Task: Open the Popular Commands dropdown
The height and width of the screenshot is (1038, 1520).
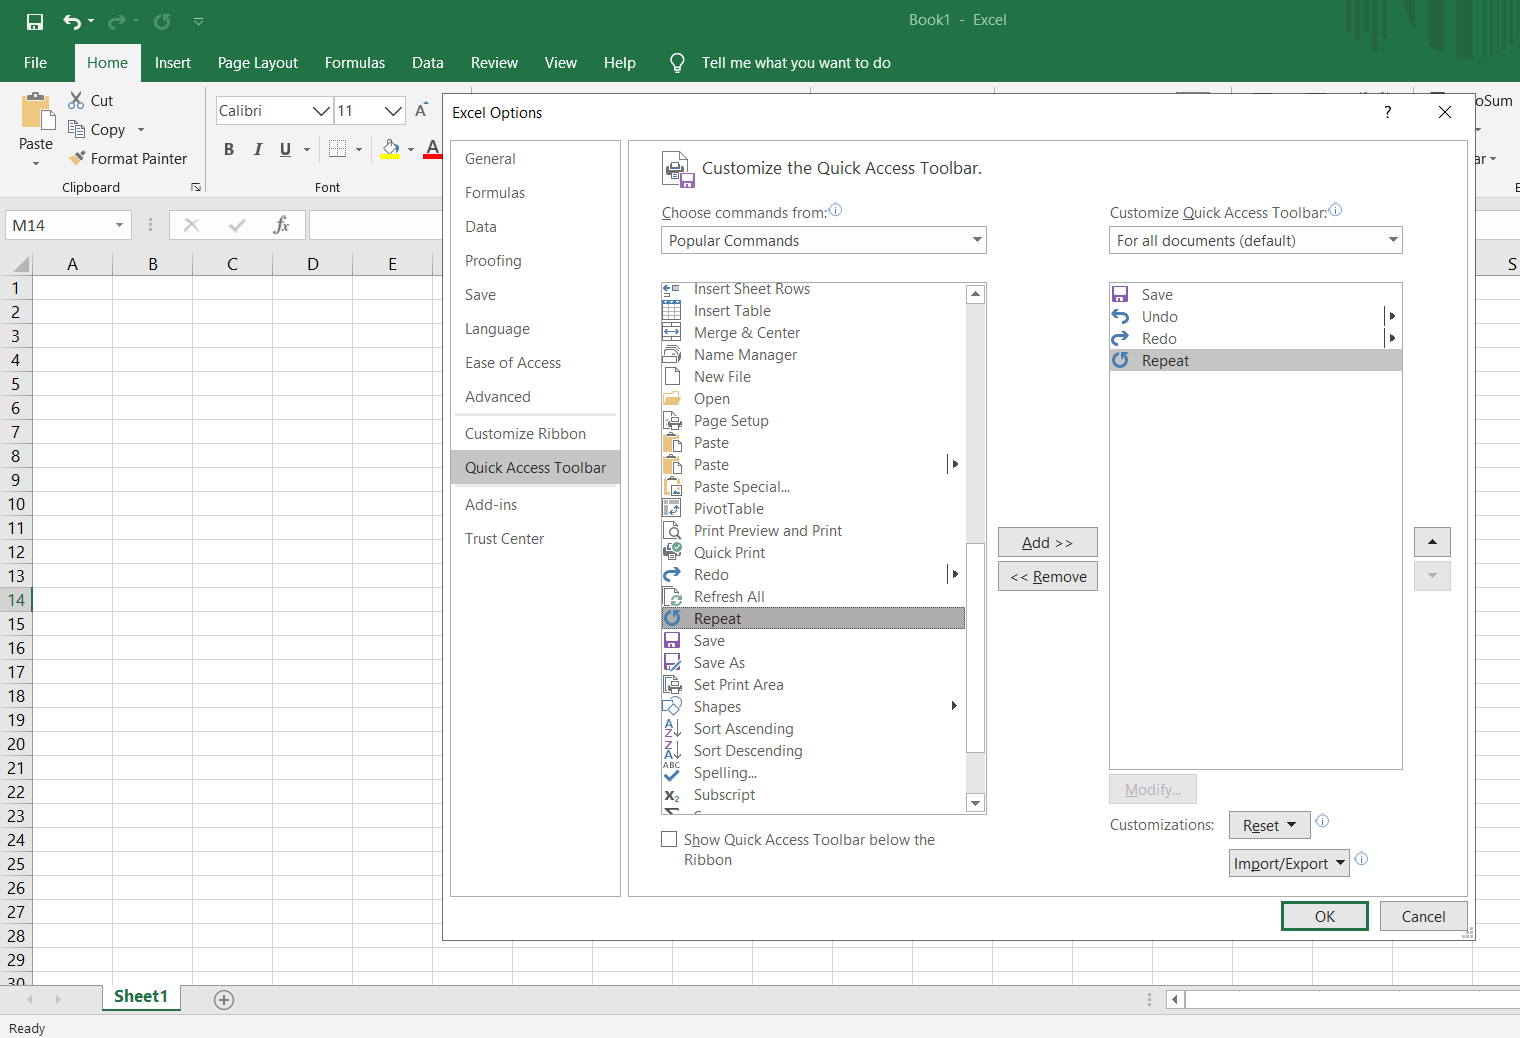Action: tap(823, 240)
